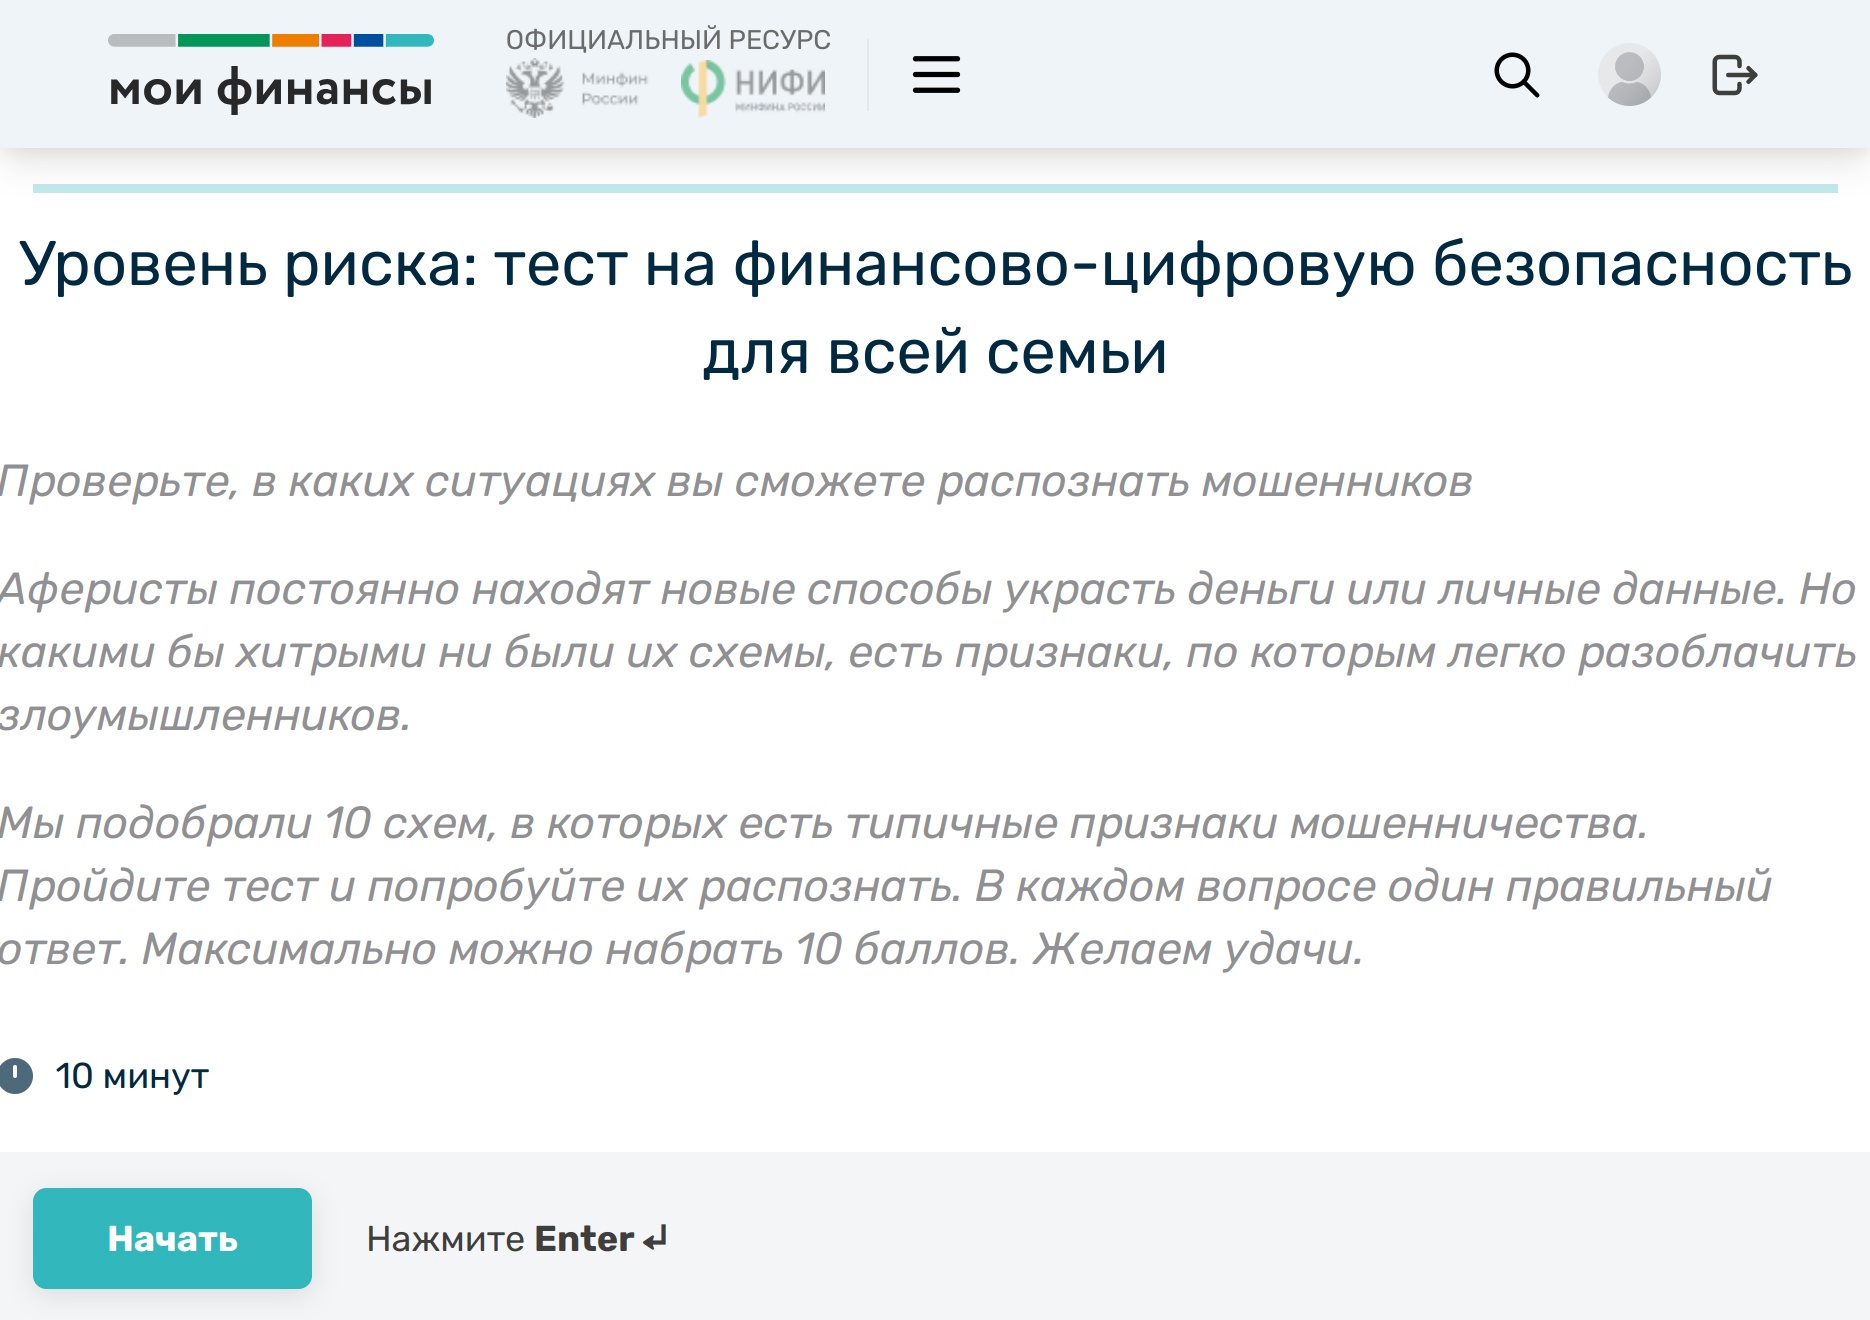Click the Минфин России eagle emblem

(x=534, y=88)
